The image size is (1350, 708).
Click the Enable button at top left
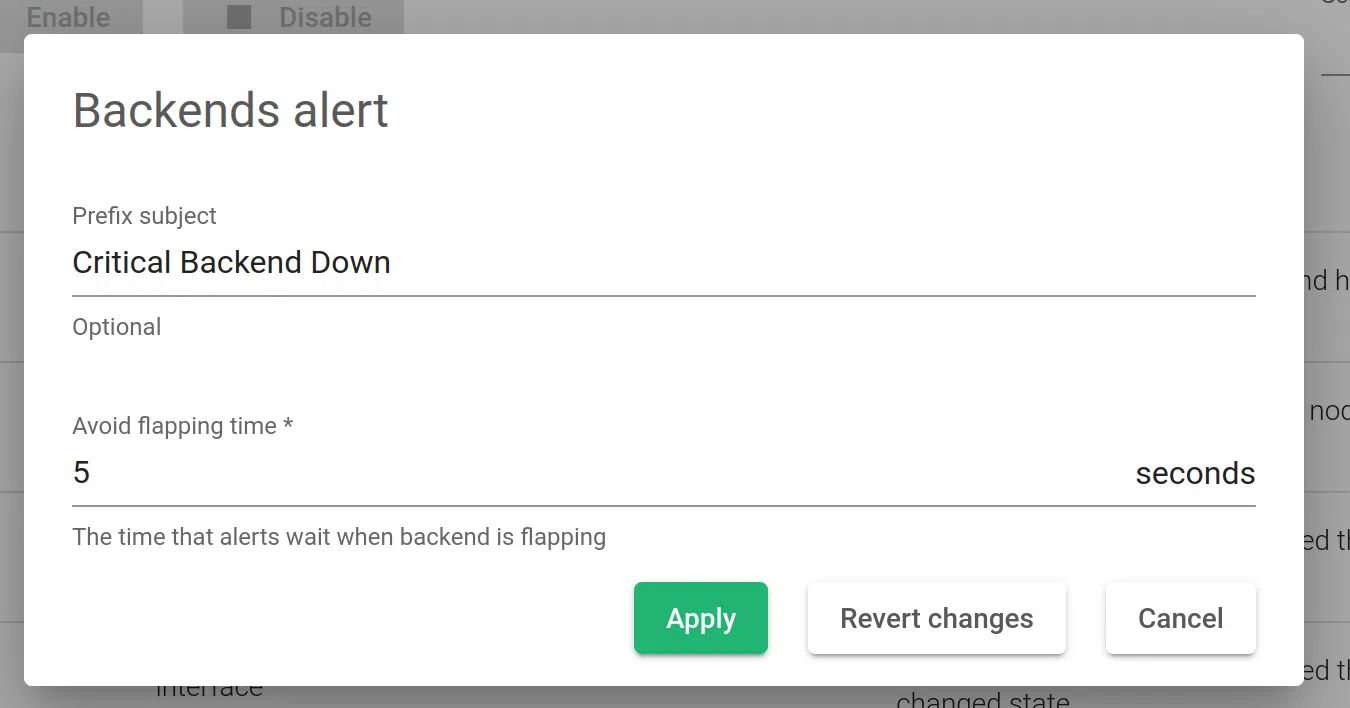coord(68,17)
